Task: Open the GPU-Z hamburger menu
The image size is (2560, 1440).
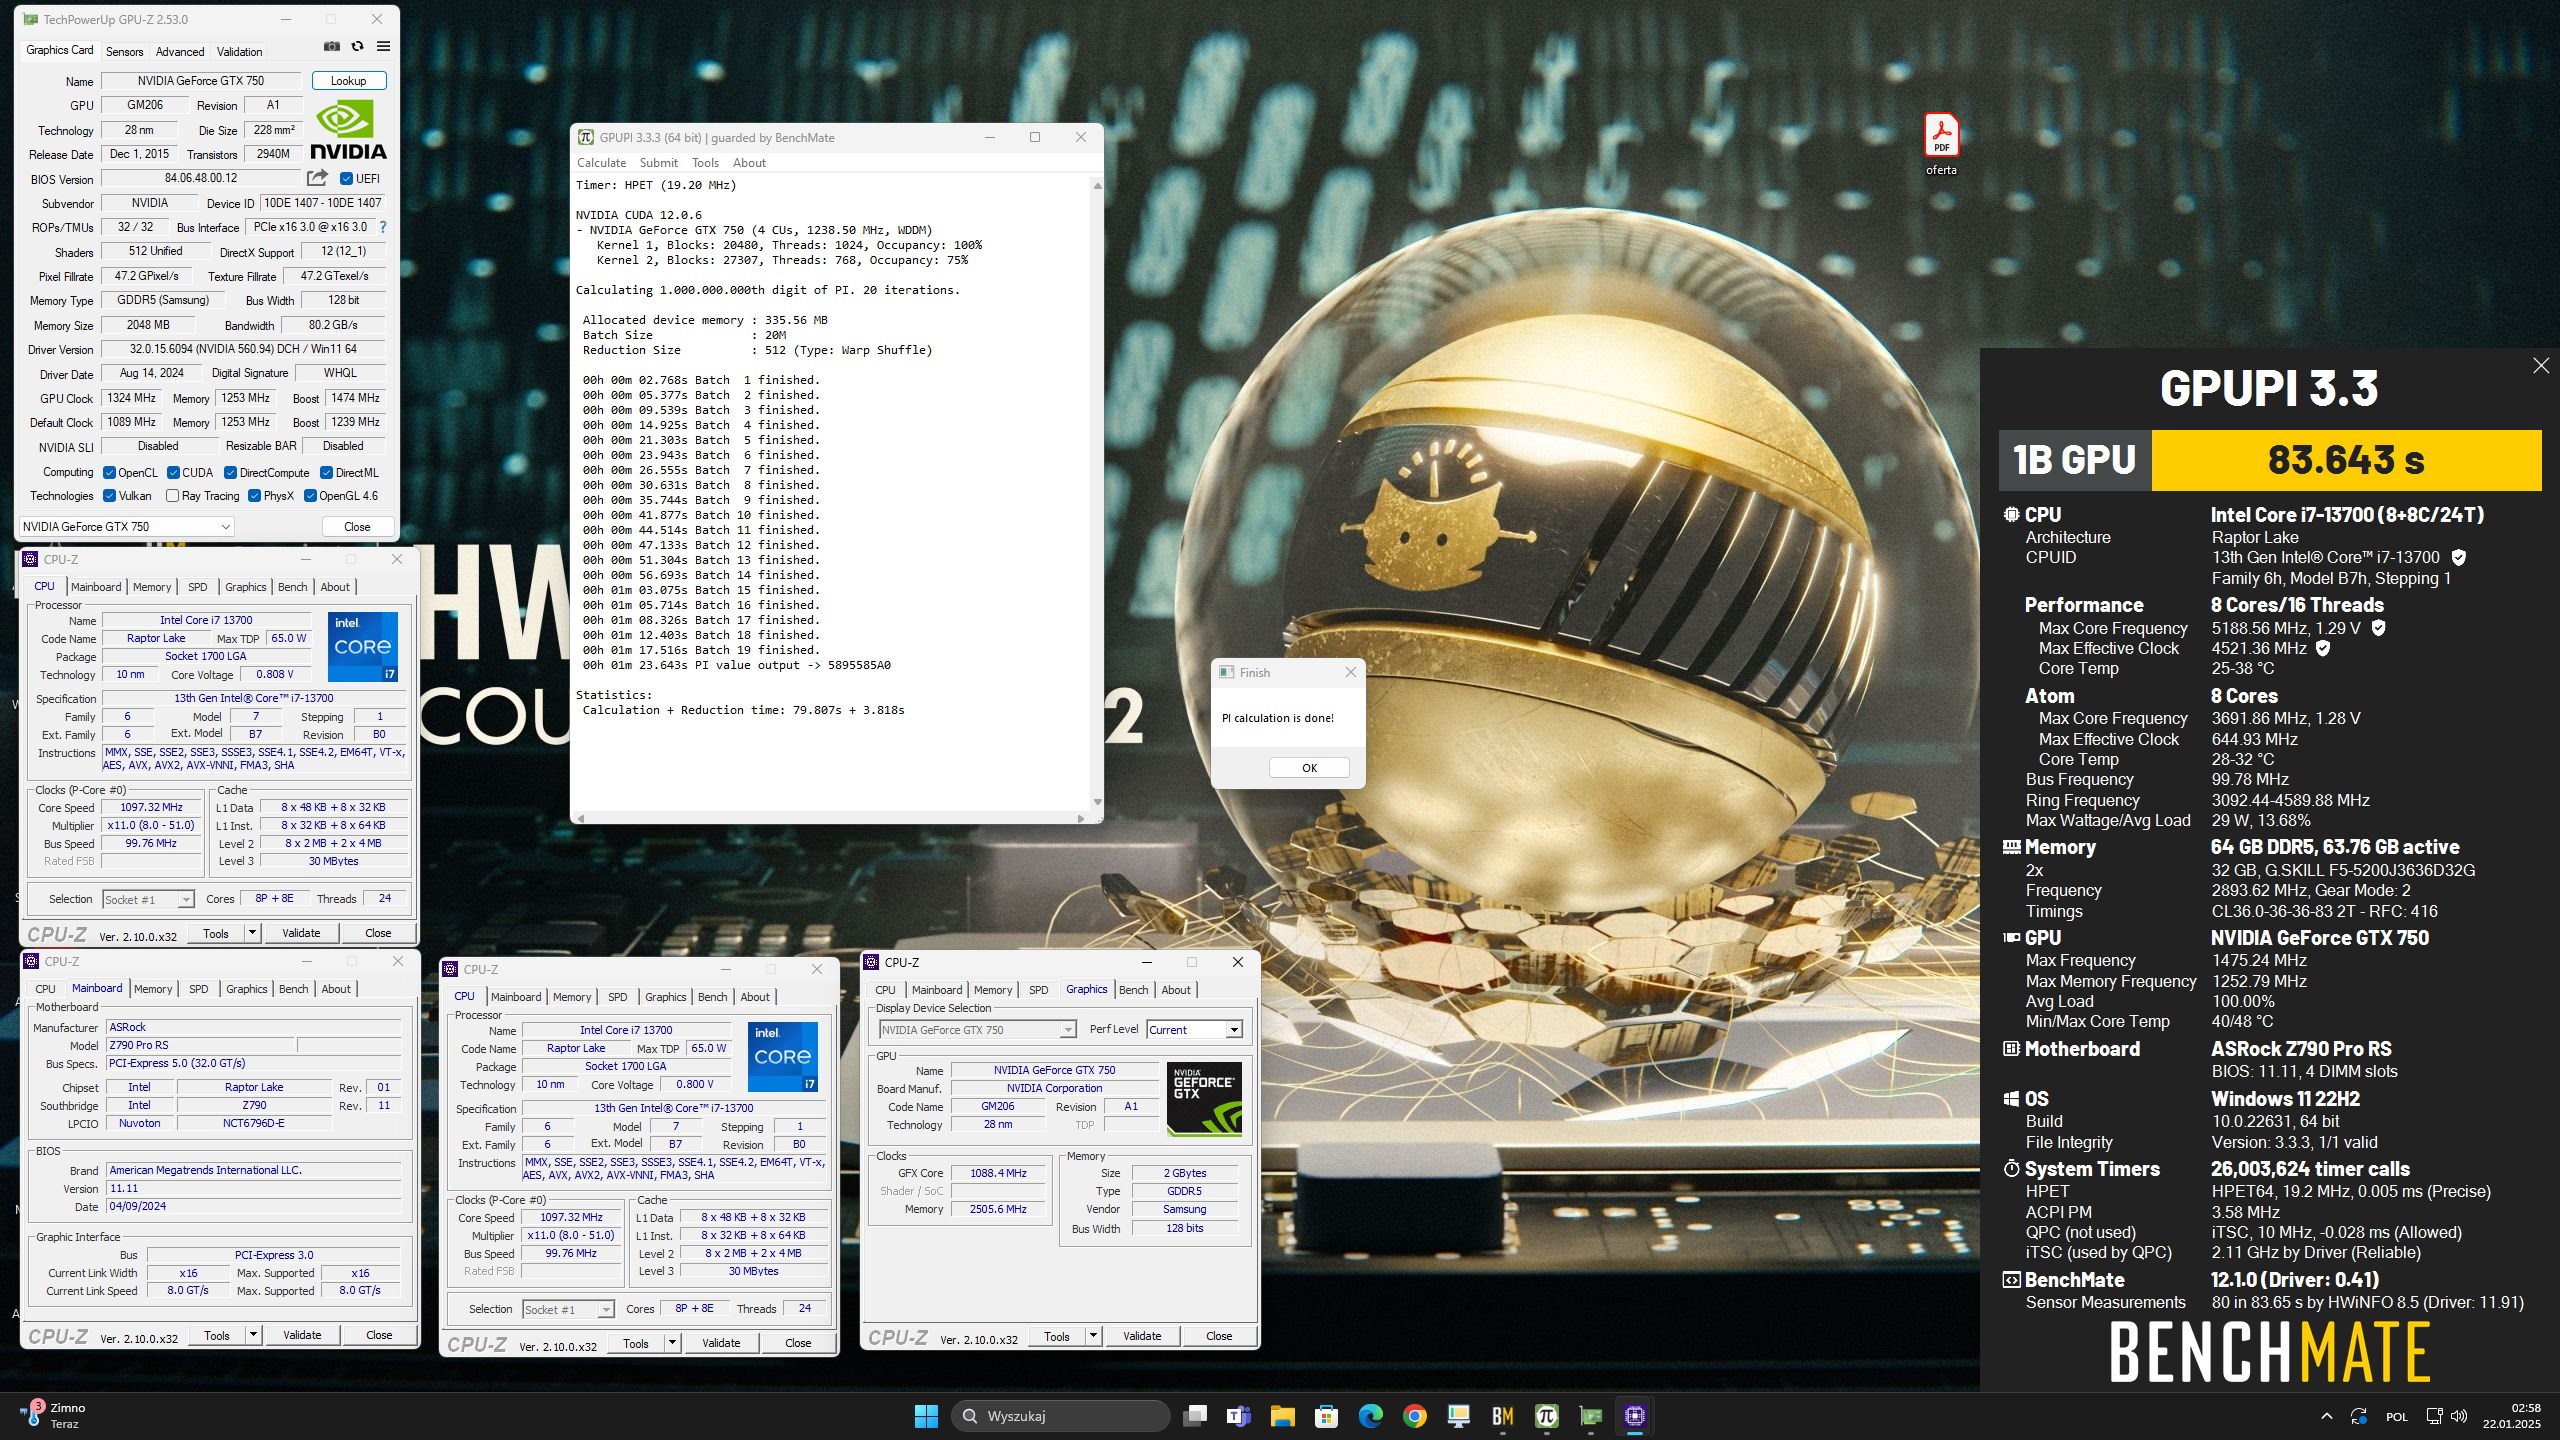Action: (x=383, y=46)
